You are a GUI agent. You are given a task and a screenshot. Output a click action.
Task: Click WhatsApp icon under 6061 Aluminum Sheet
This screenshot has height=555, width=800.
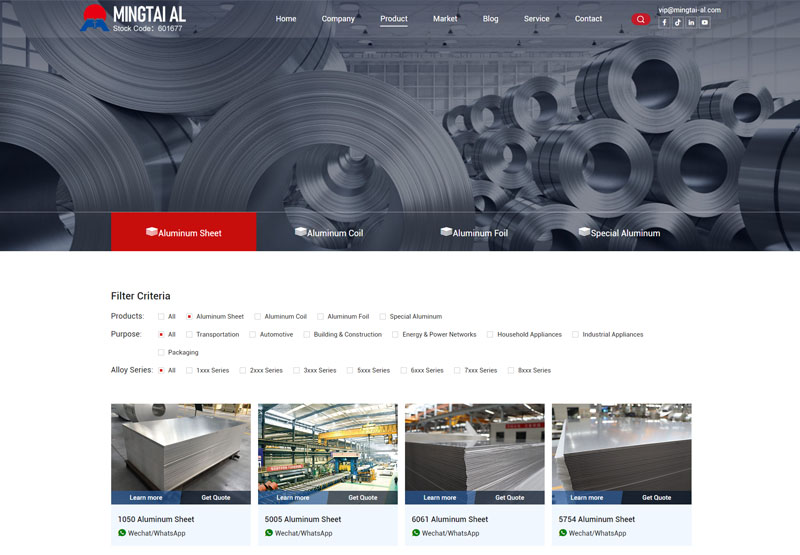click(416, 533)
